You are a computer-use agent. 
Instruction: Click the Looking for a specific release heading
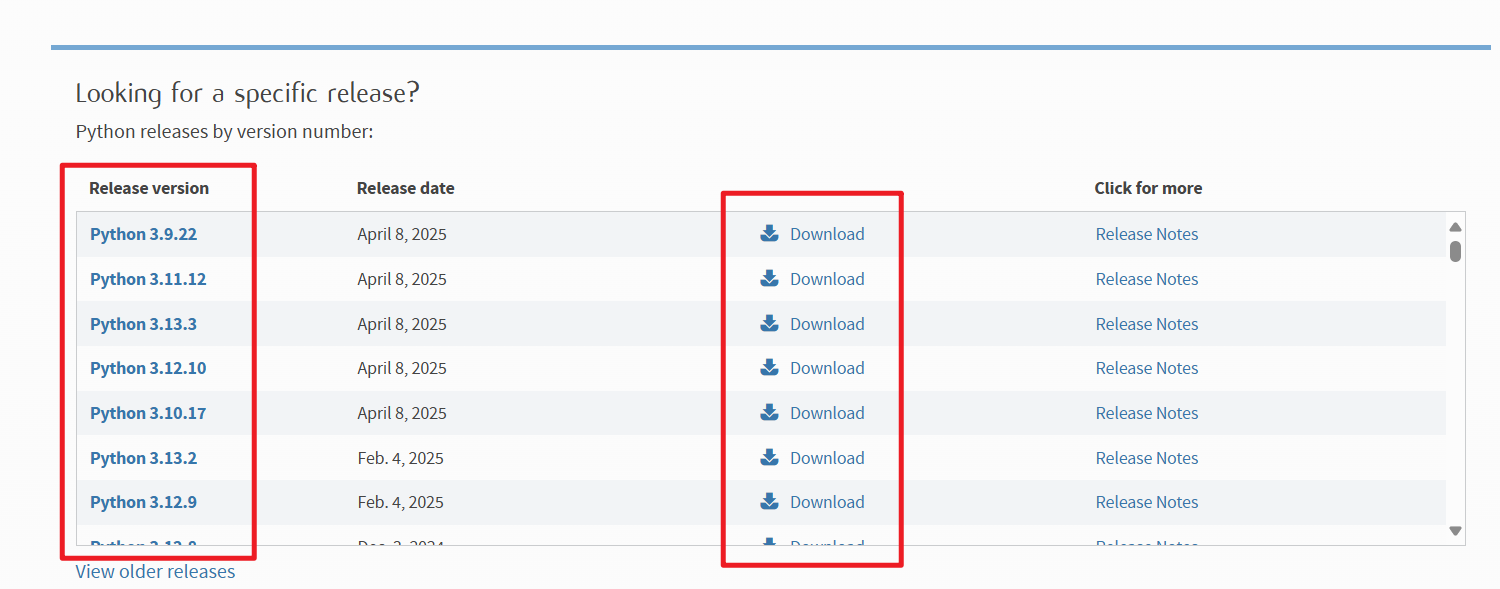pos(247,94)
